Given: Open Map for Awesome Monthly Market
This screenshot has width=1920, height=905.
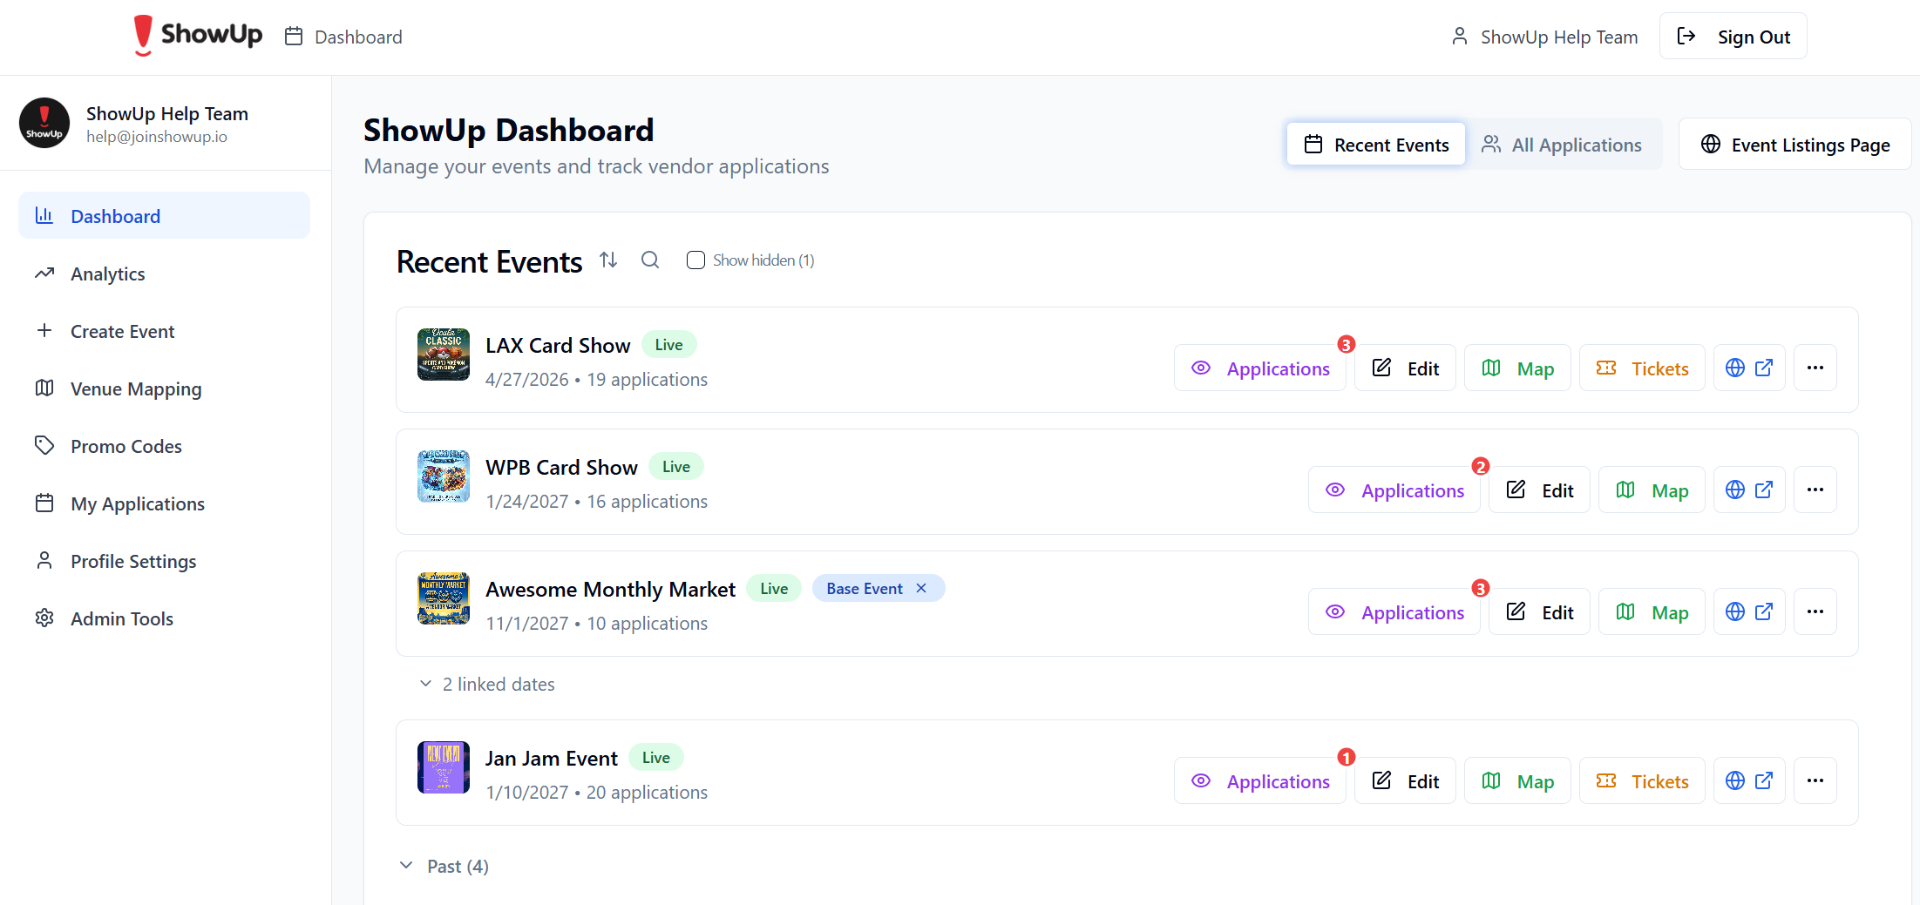Looking at the screenshot, I should point(1652,612).
